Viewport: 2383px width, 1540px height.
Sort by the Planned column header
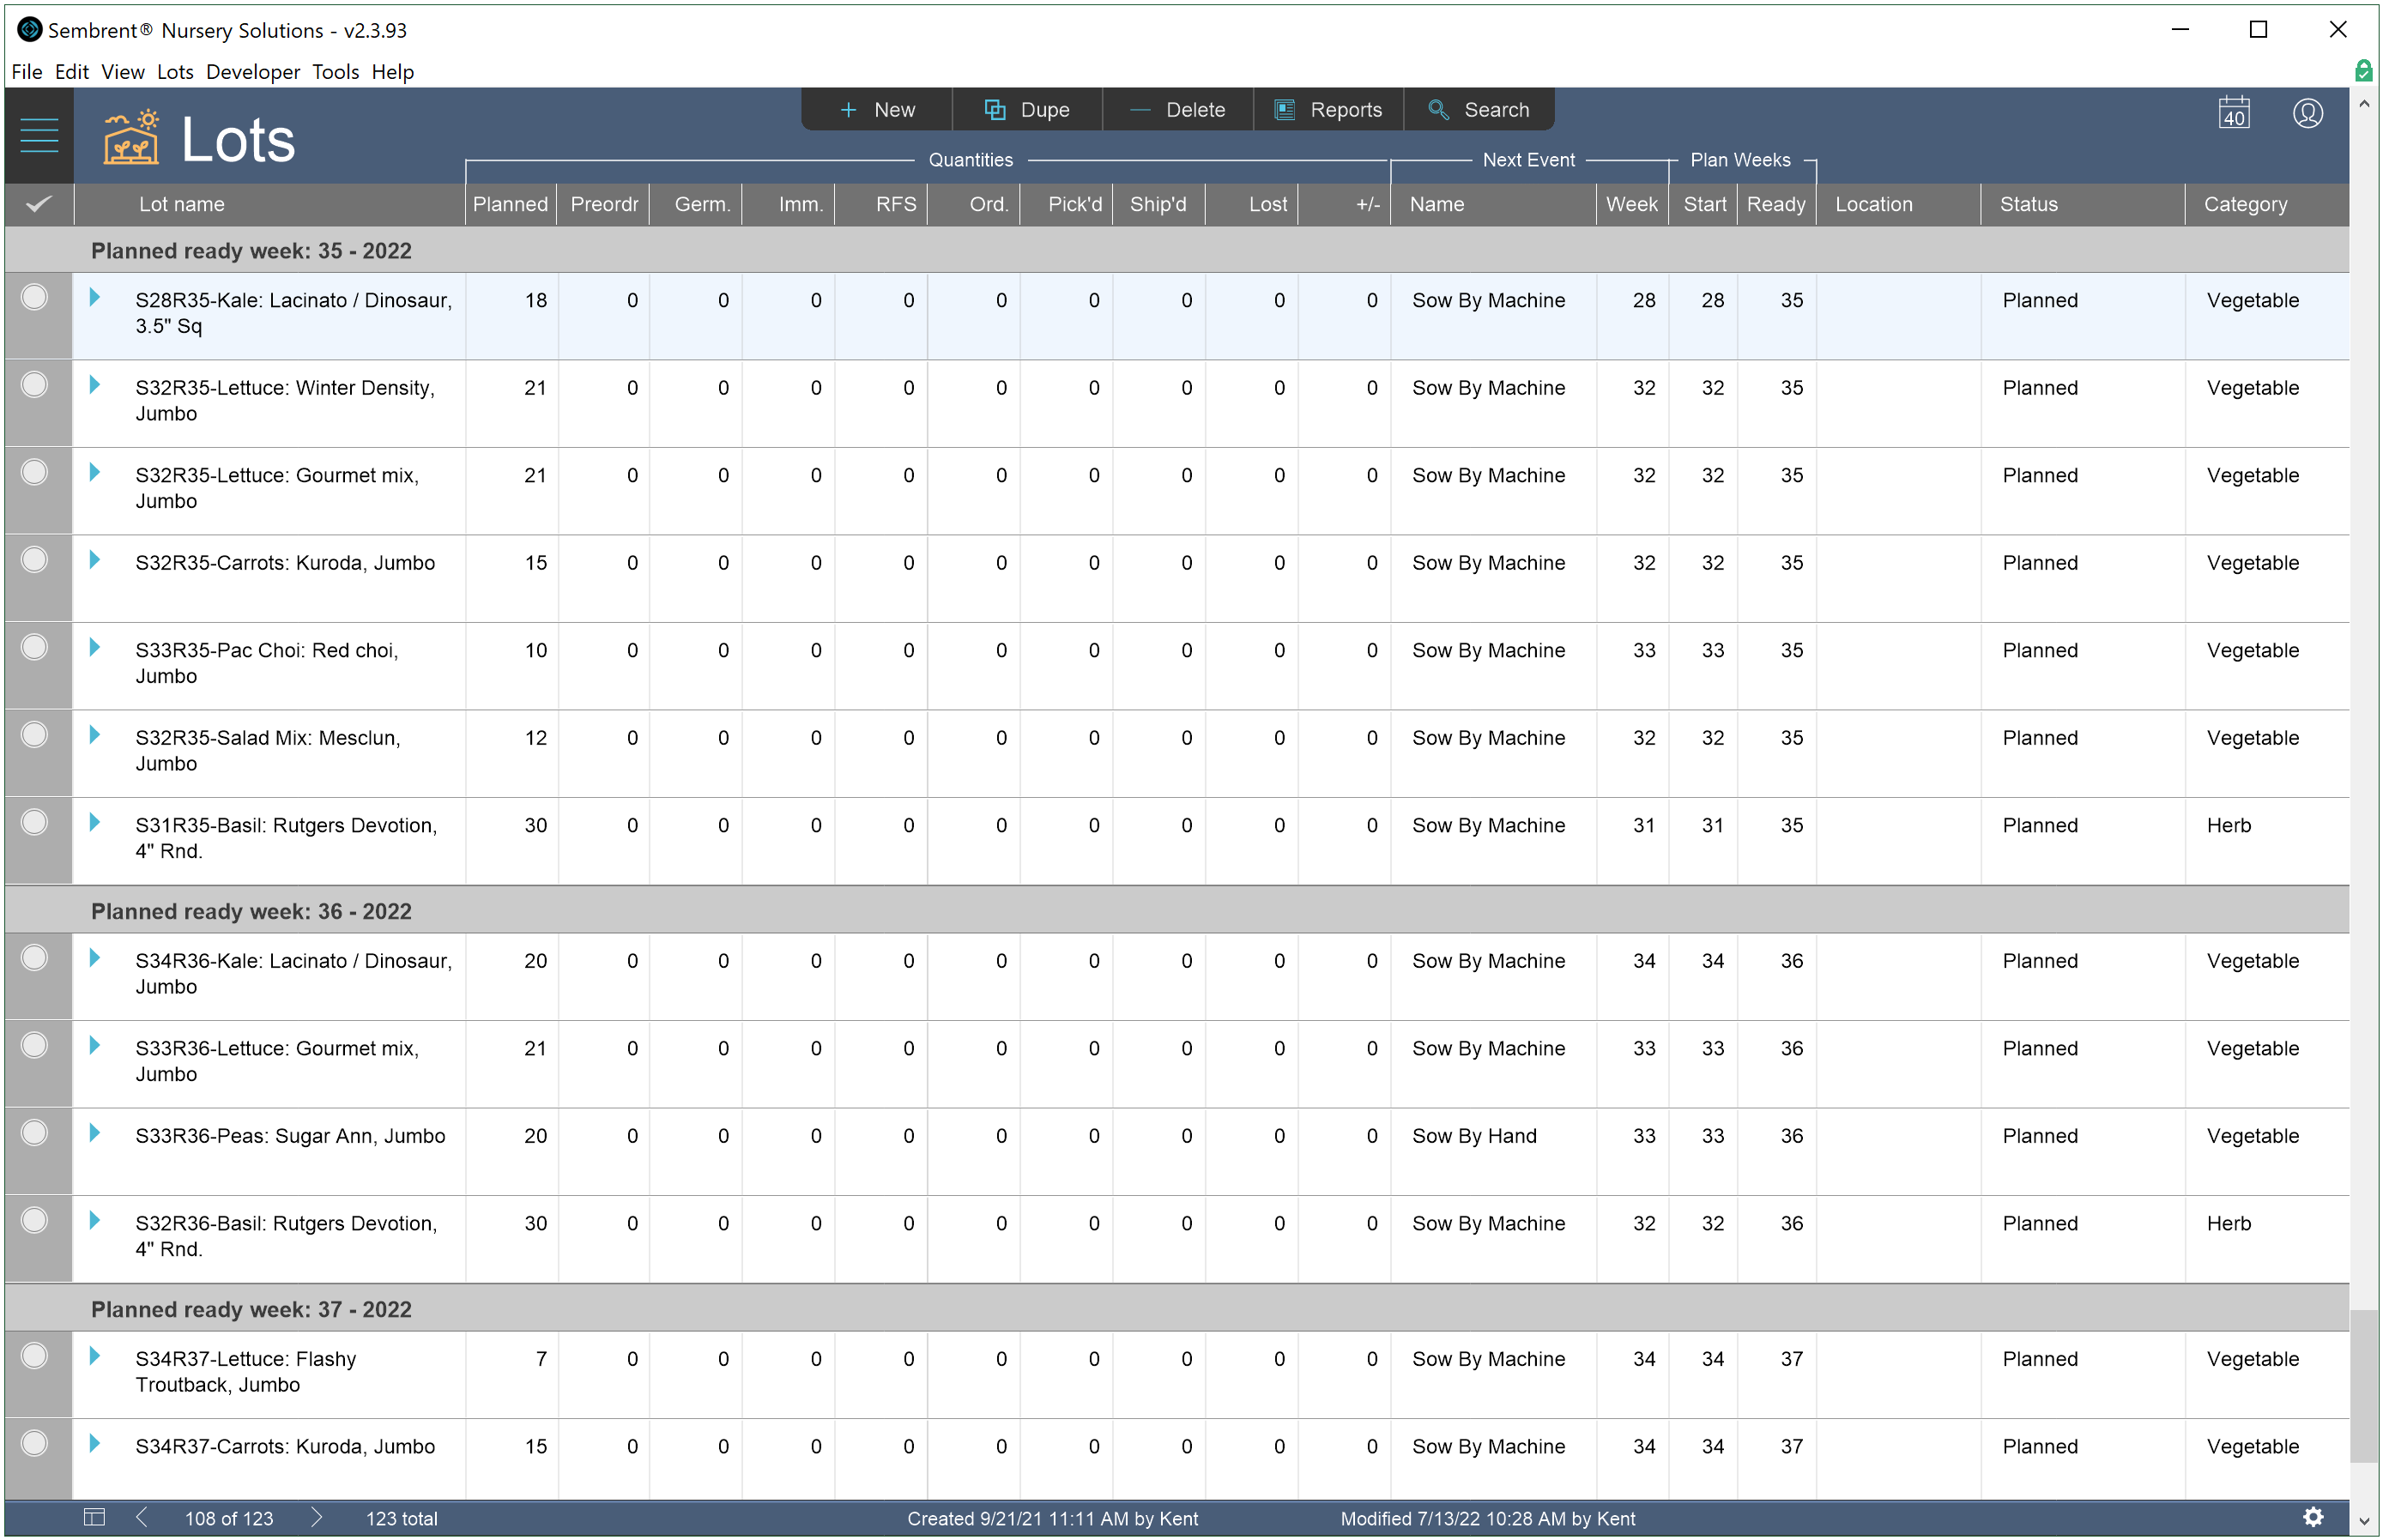[510, 204]
